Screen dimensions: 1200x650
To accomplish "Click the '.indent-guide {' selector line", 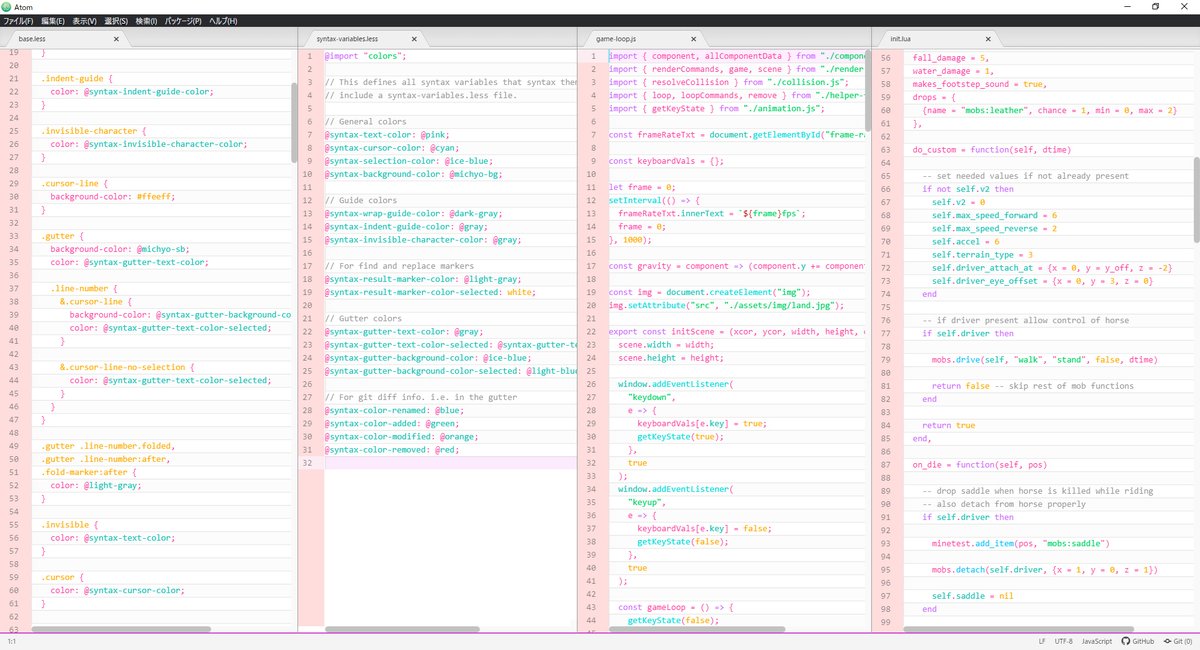I will (75, 78).
